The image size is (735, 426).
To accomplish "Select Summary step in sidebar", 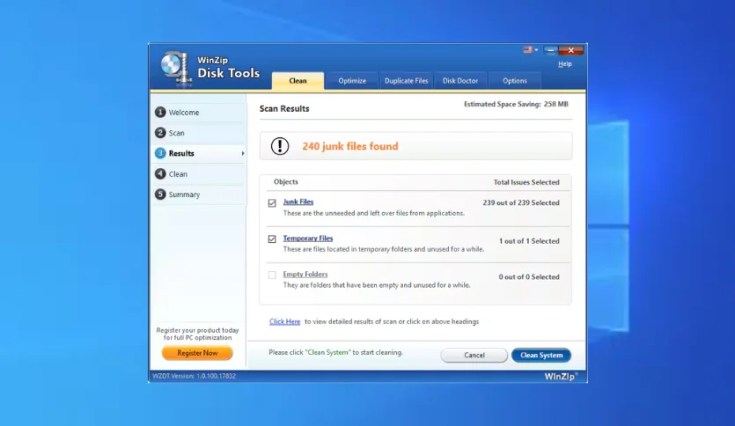I will tap(198, 194).
